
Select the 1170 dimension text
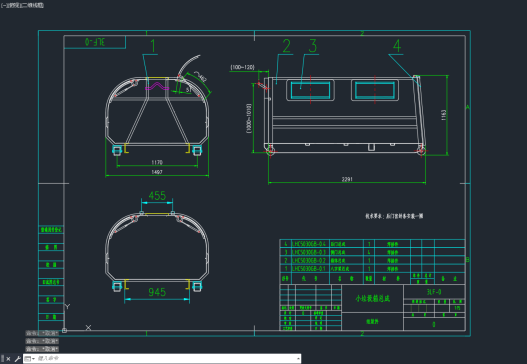157,162
